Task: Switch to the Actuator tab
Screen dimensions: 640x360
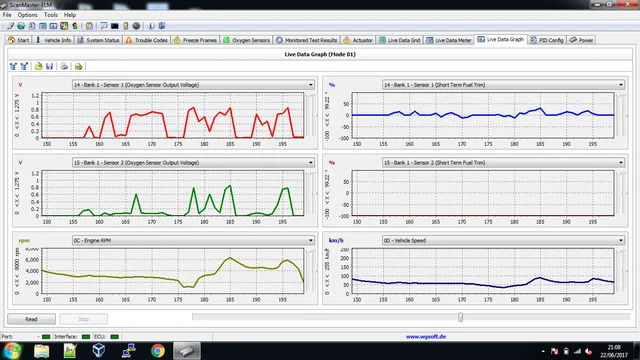Action: (x=358, y=40)
